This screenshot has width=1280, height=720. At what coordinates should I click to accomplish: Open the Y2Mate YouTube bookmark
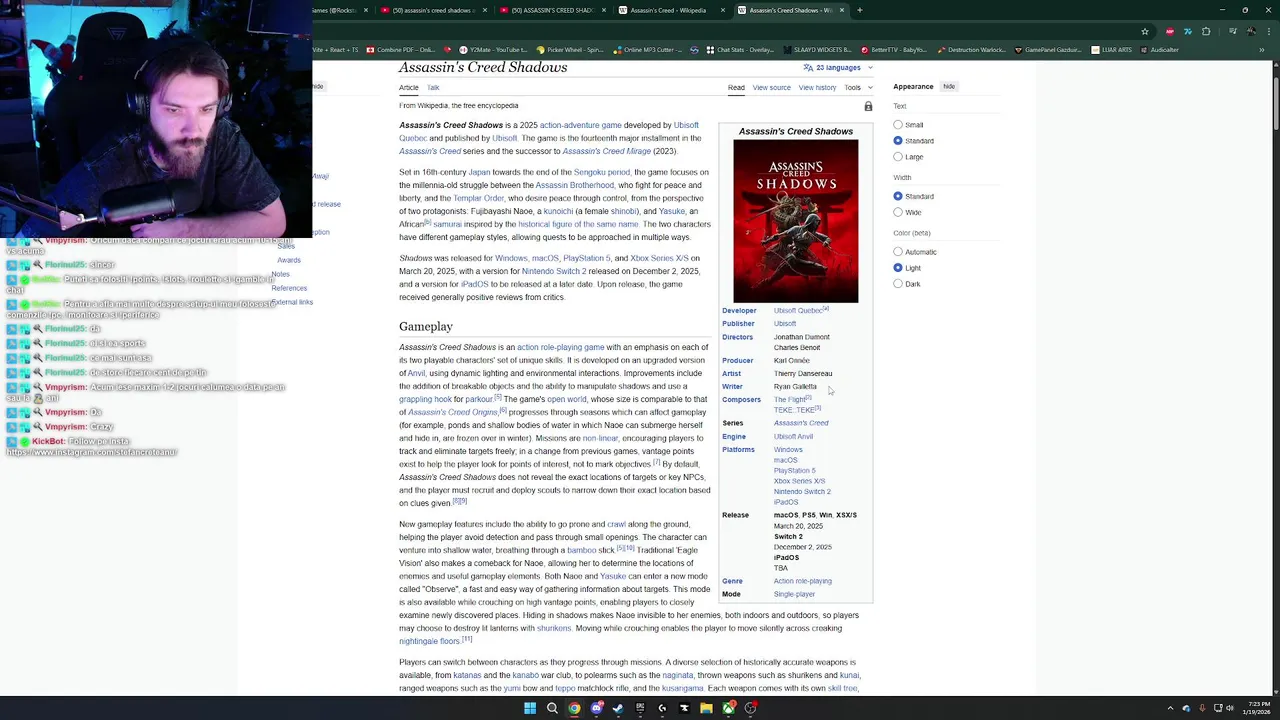click(x=491, y=50)
